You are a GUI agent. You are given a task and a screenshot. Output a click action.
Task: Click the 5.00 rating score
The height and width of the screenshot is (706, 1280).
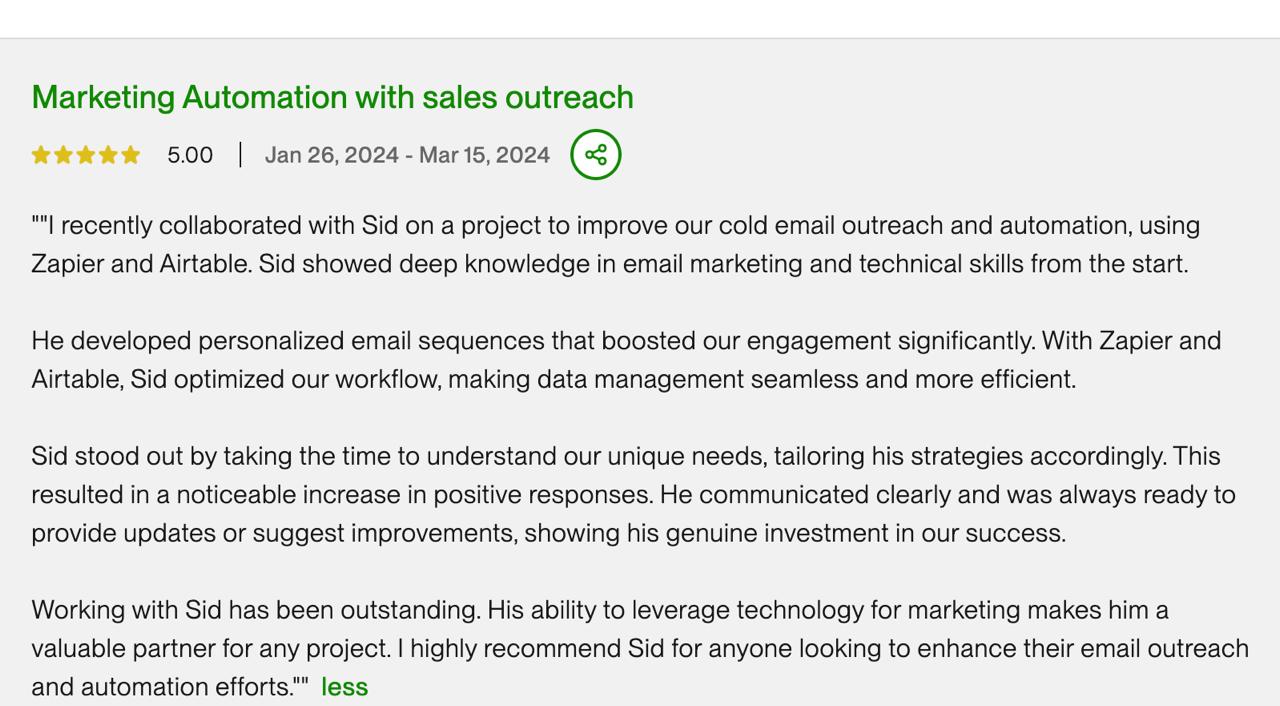pos(190,155)
